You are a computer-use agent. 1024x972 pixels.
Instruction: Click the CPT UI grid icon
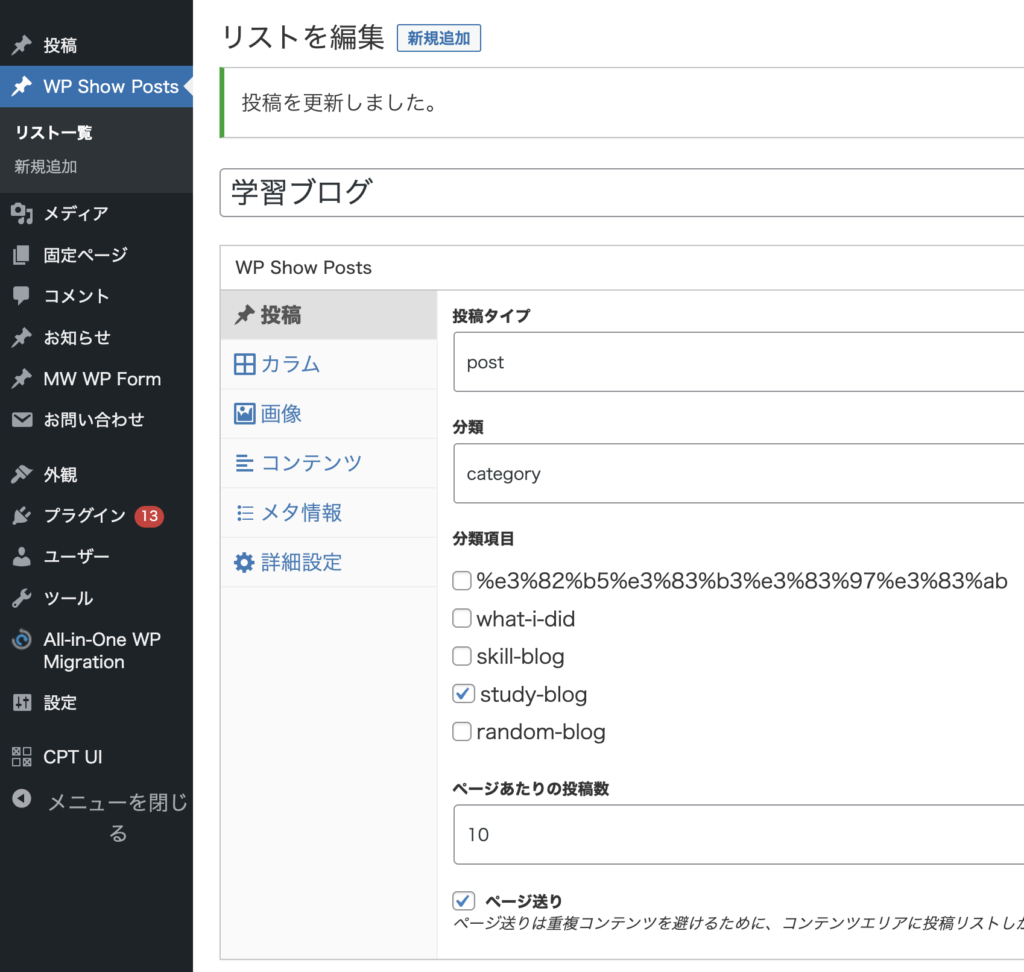(x=21, y=756)
